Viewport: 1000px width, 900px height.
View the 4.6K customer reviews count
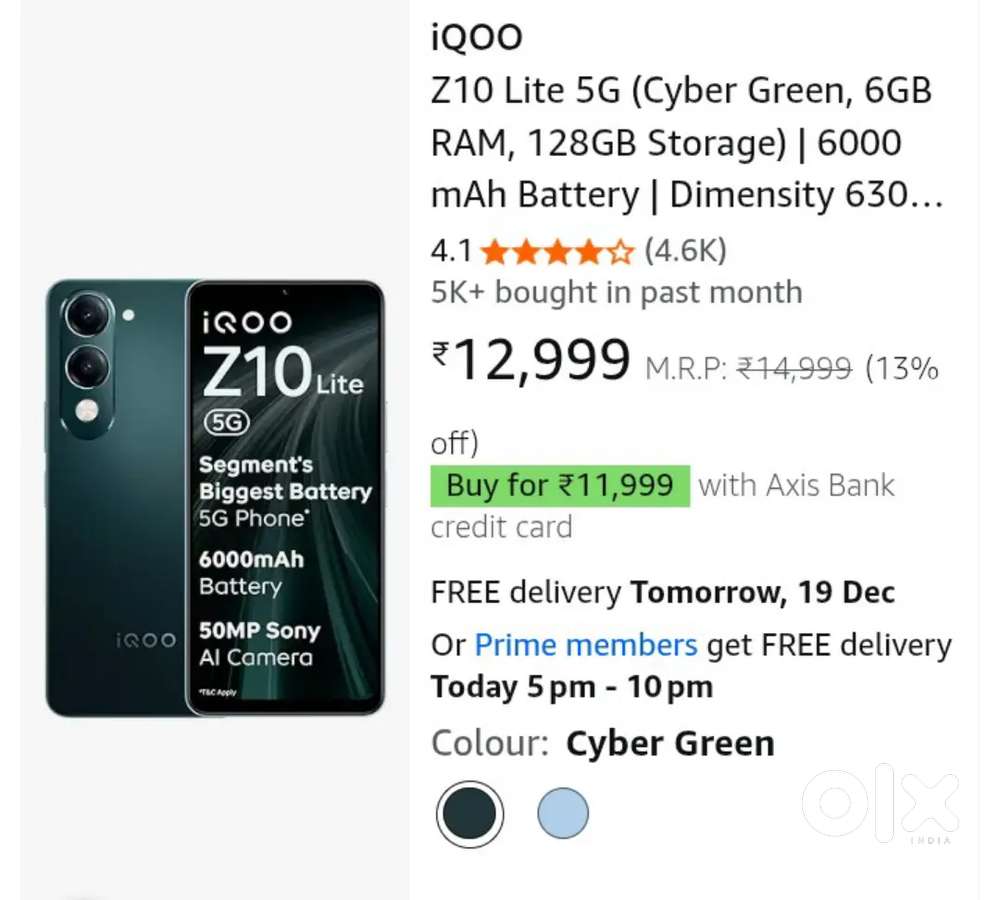tap(685, 251)
